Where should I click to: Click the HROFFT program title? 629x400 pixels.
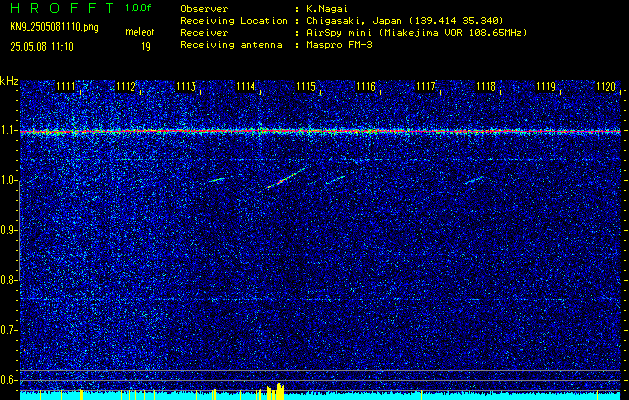[62, 8]
